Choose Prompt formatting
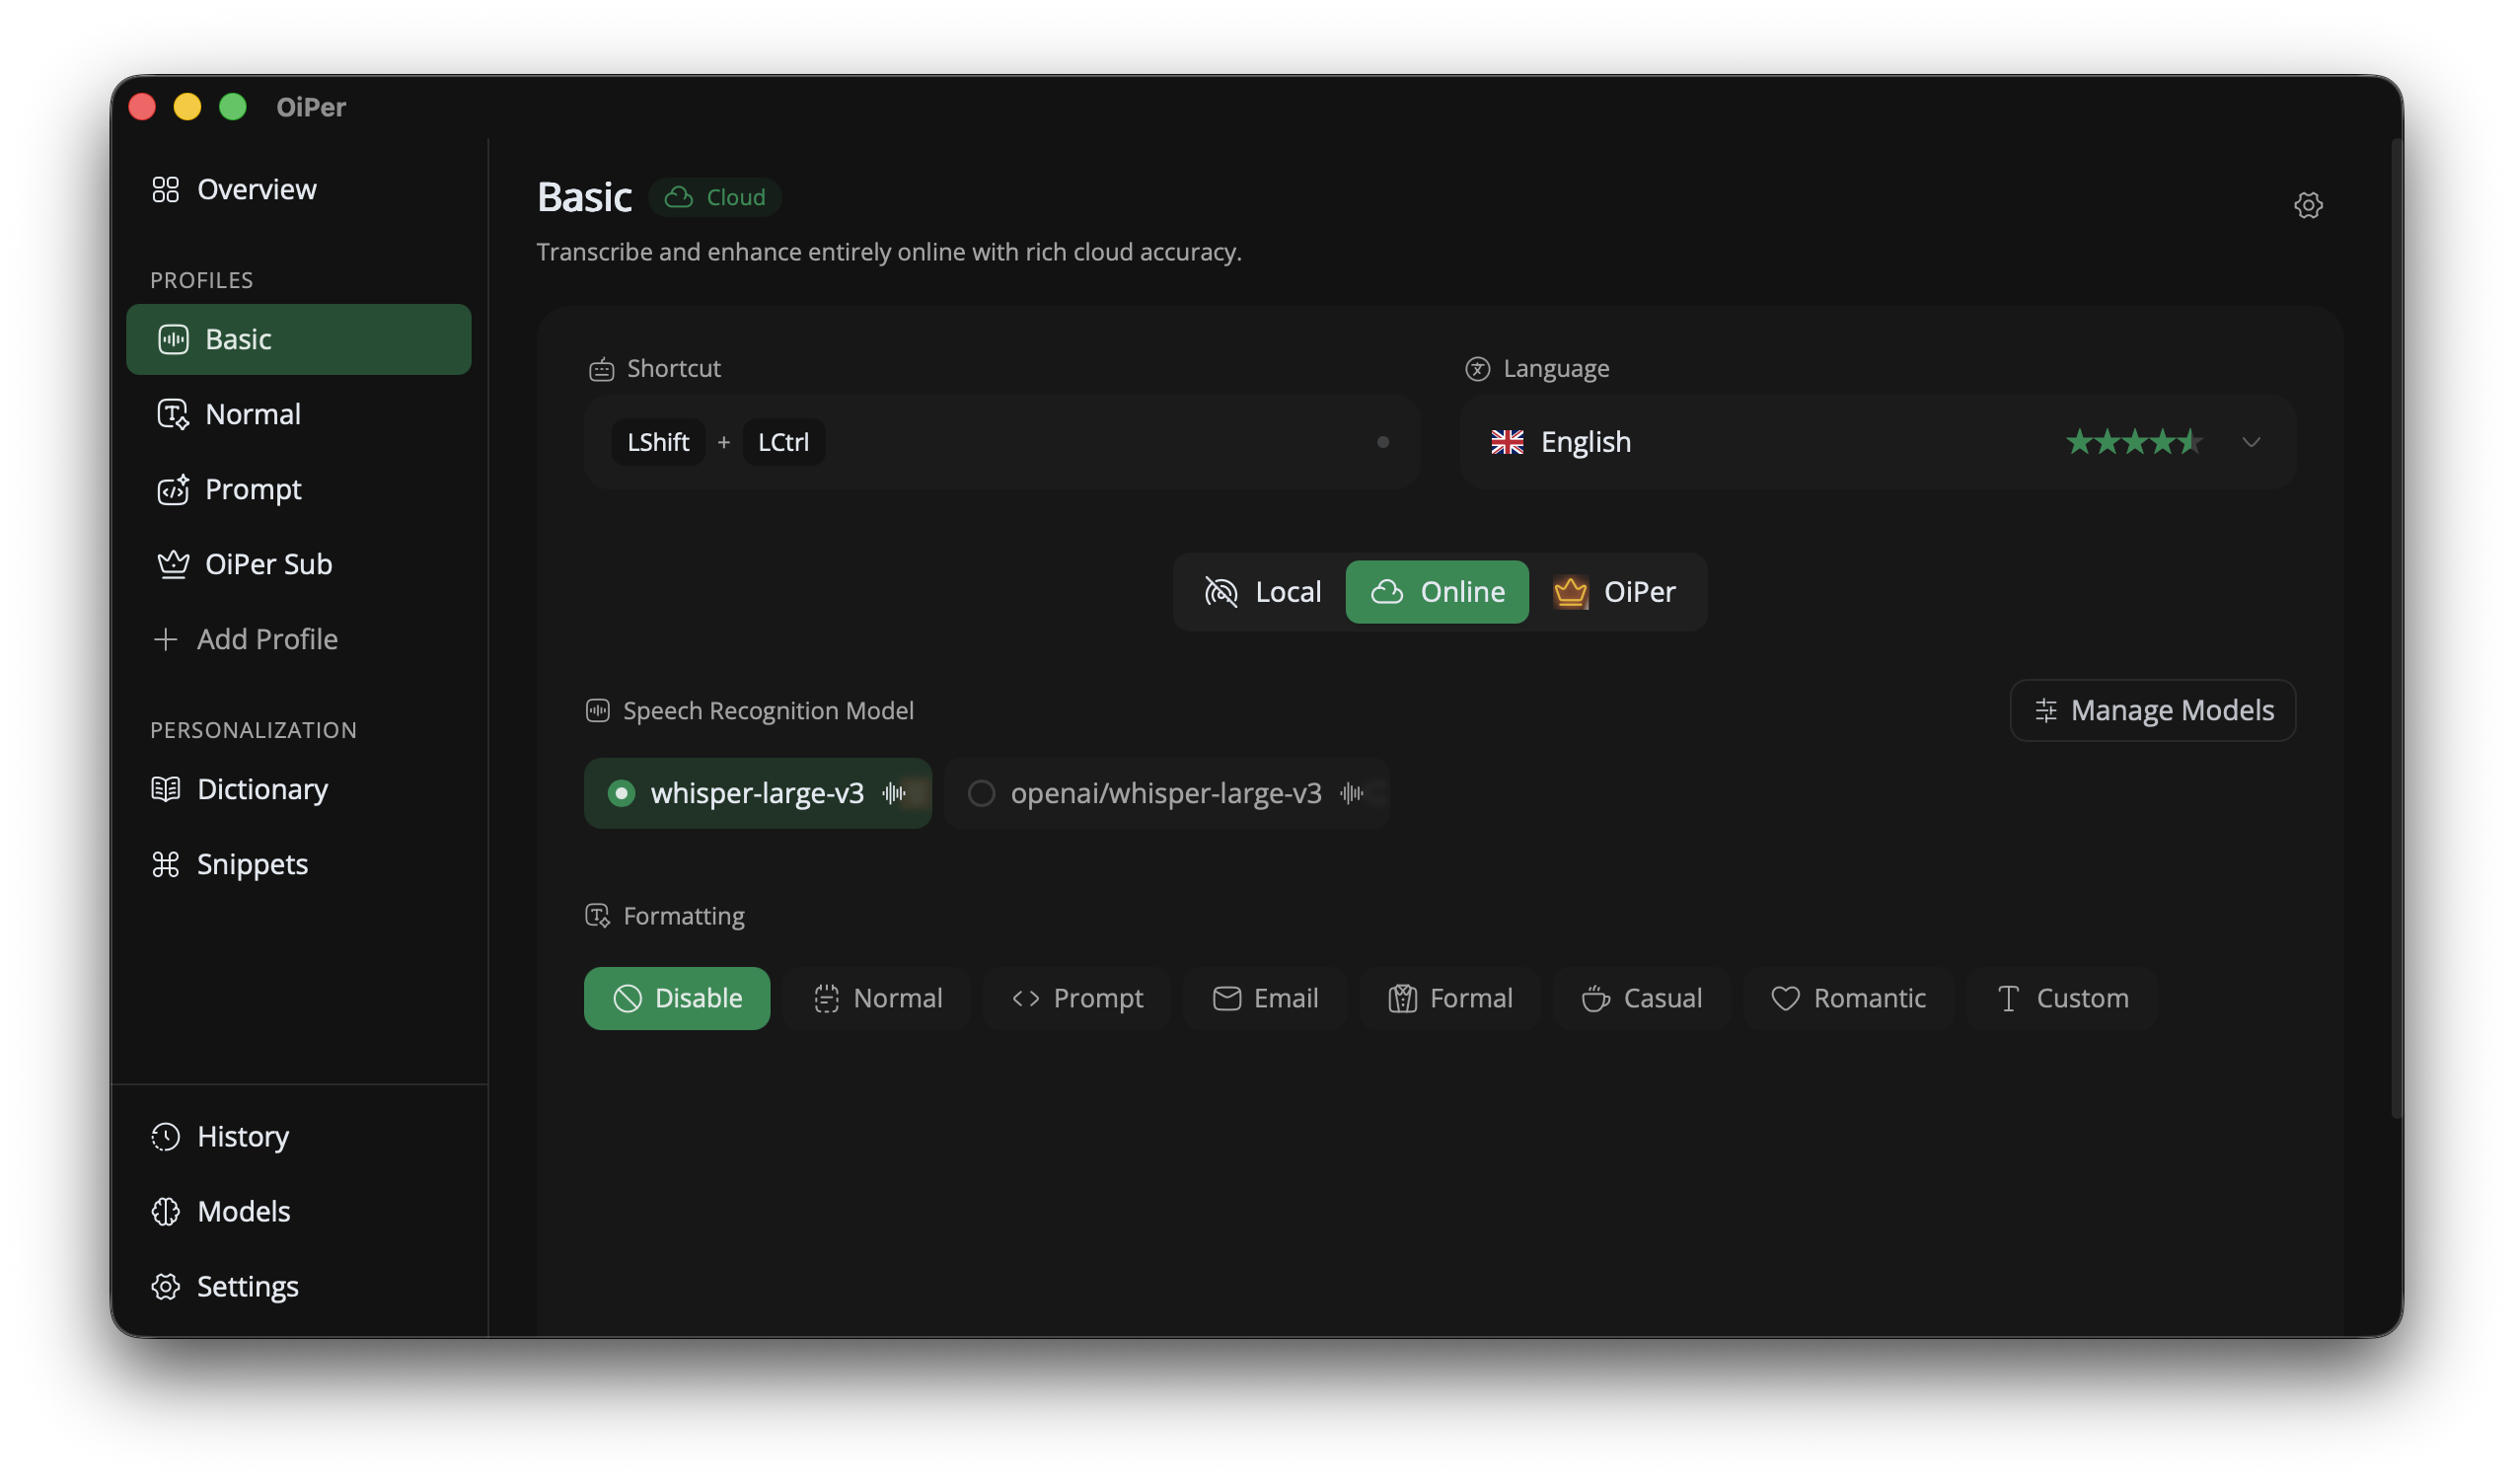Viewport: 2514px width, 1484px height. (x=1077, y=998)
